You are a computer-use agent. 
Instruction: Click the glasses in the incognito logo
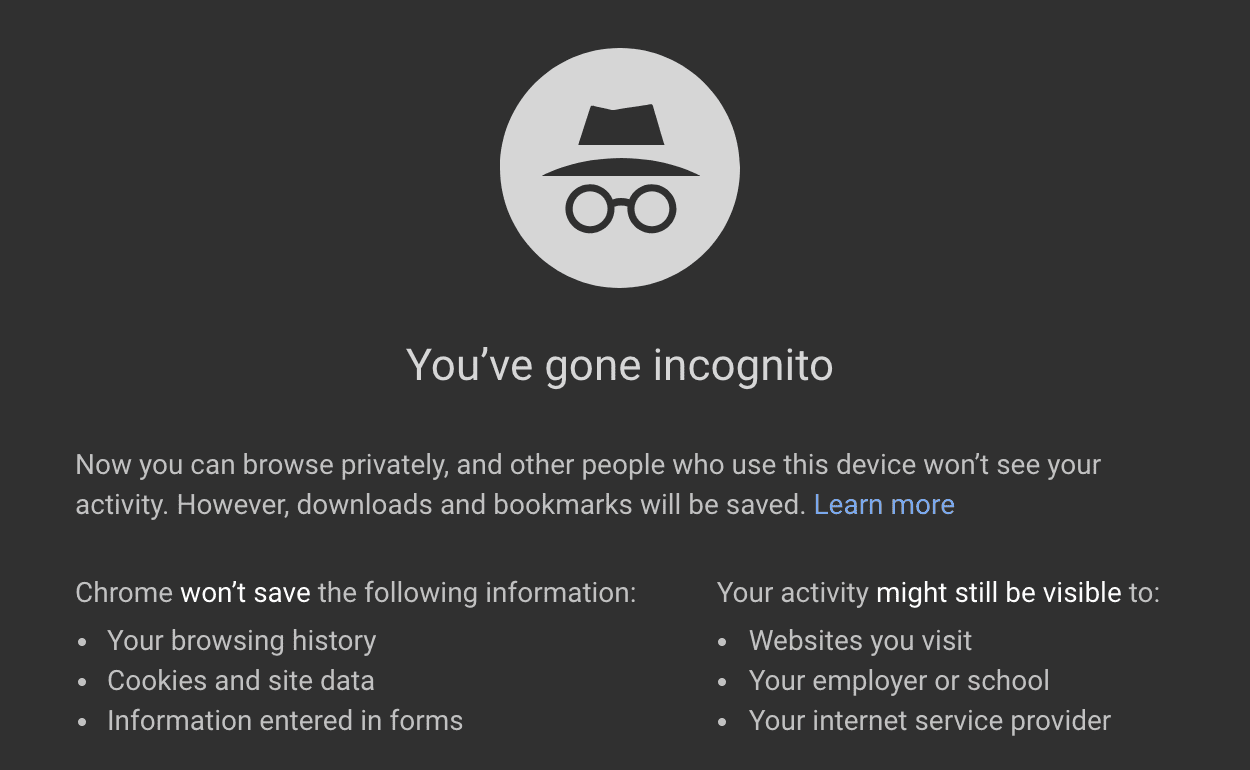tap(621, 209)
